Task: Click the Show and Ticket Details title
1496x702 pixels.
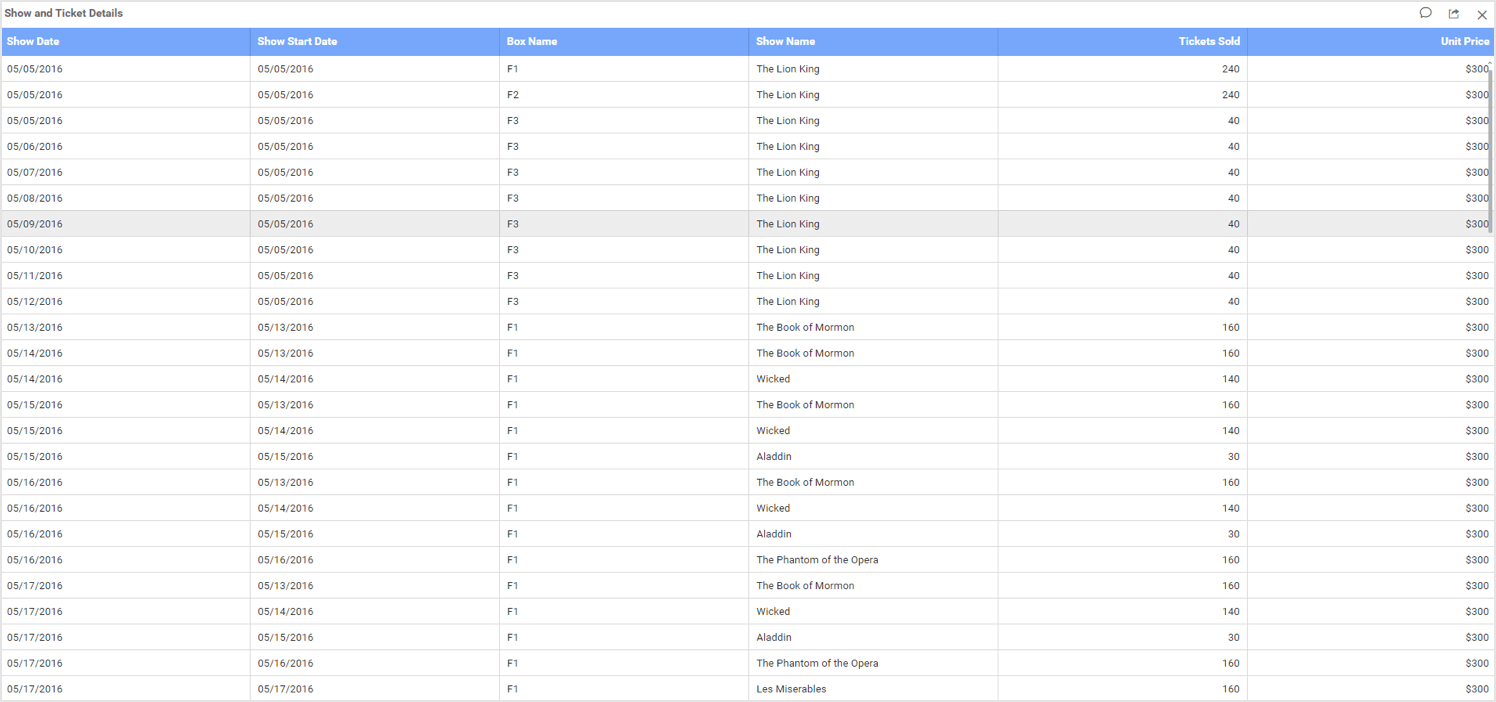Action: pos(64,13)
